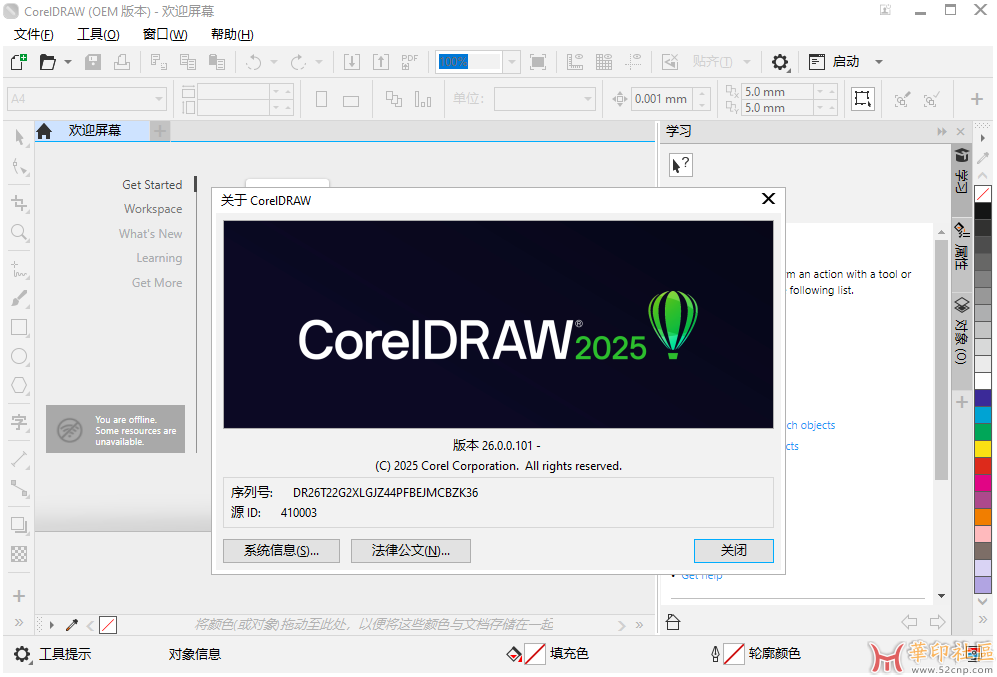Select the Text tool
Screen dimensions: 997x677
(19, 422)
